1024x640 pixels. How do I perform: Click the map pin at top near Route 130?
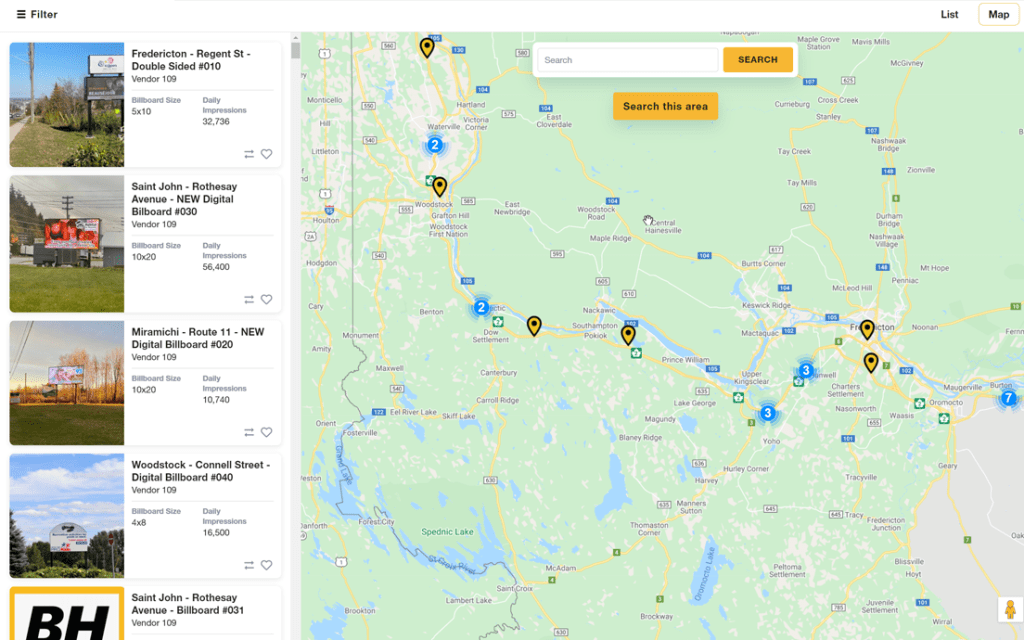426,47
